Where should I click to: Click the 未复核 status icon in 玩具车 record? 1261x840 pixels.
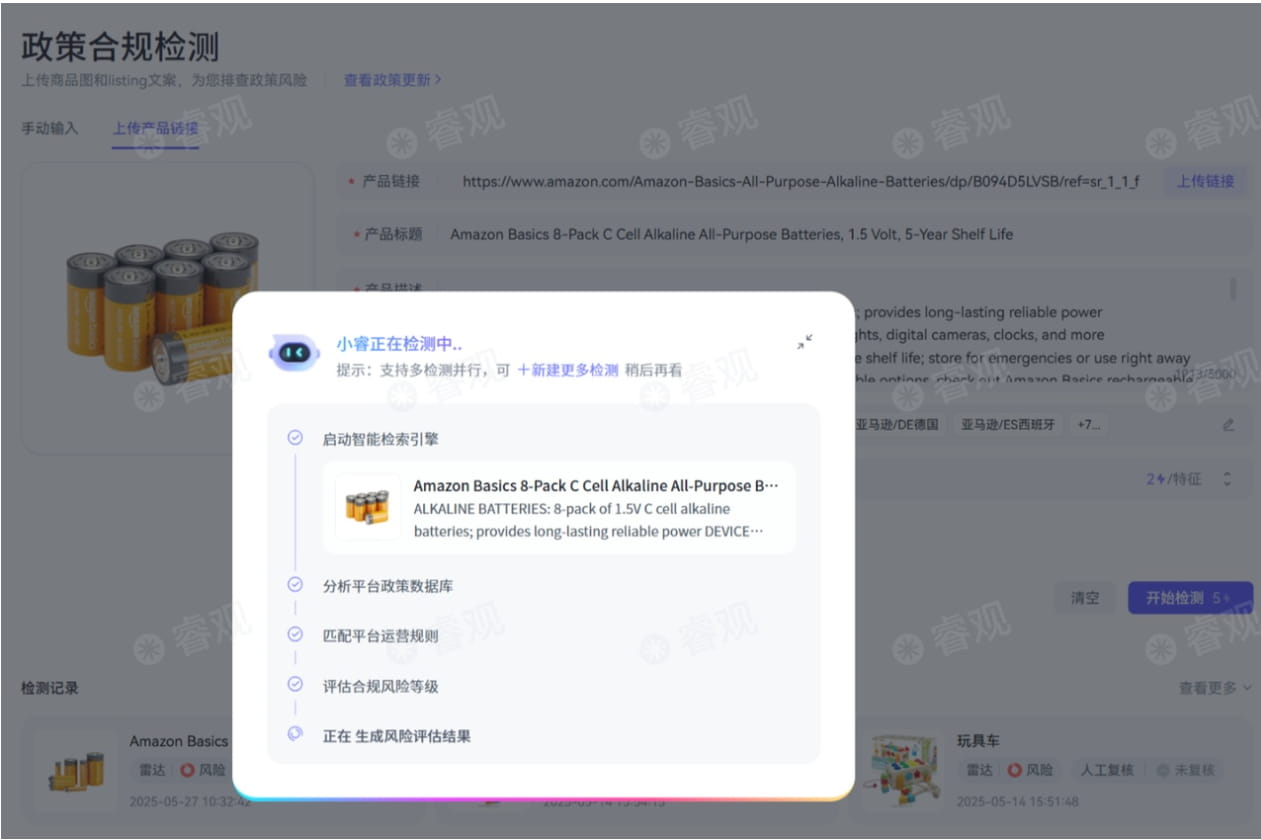[x=1162, y=770]
